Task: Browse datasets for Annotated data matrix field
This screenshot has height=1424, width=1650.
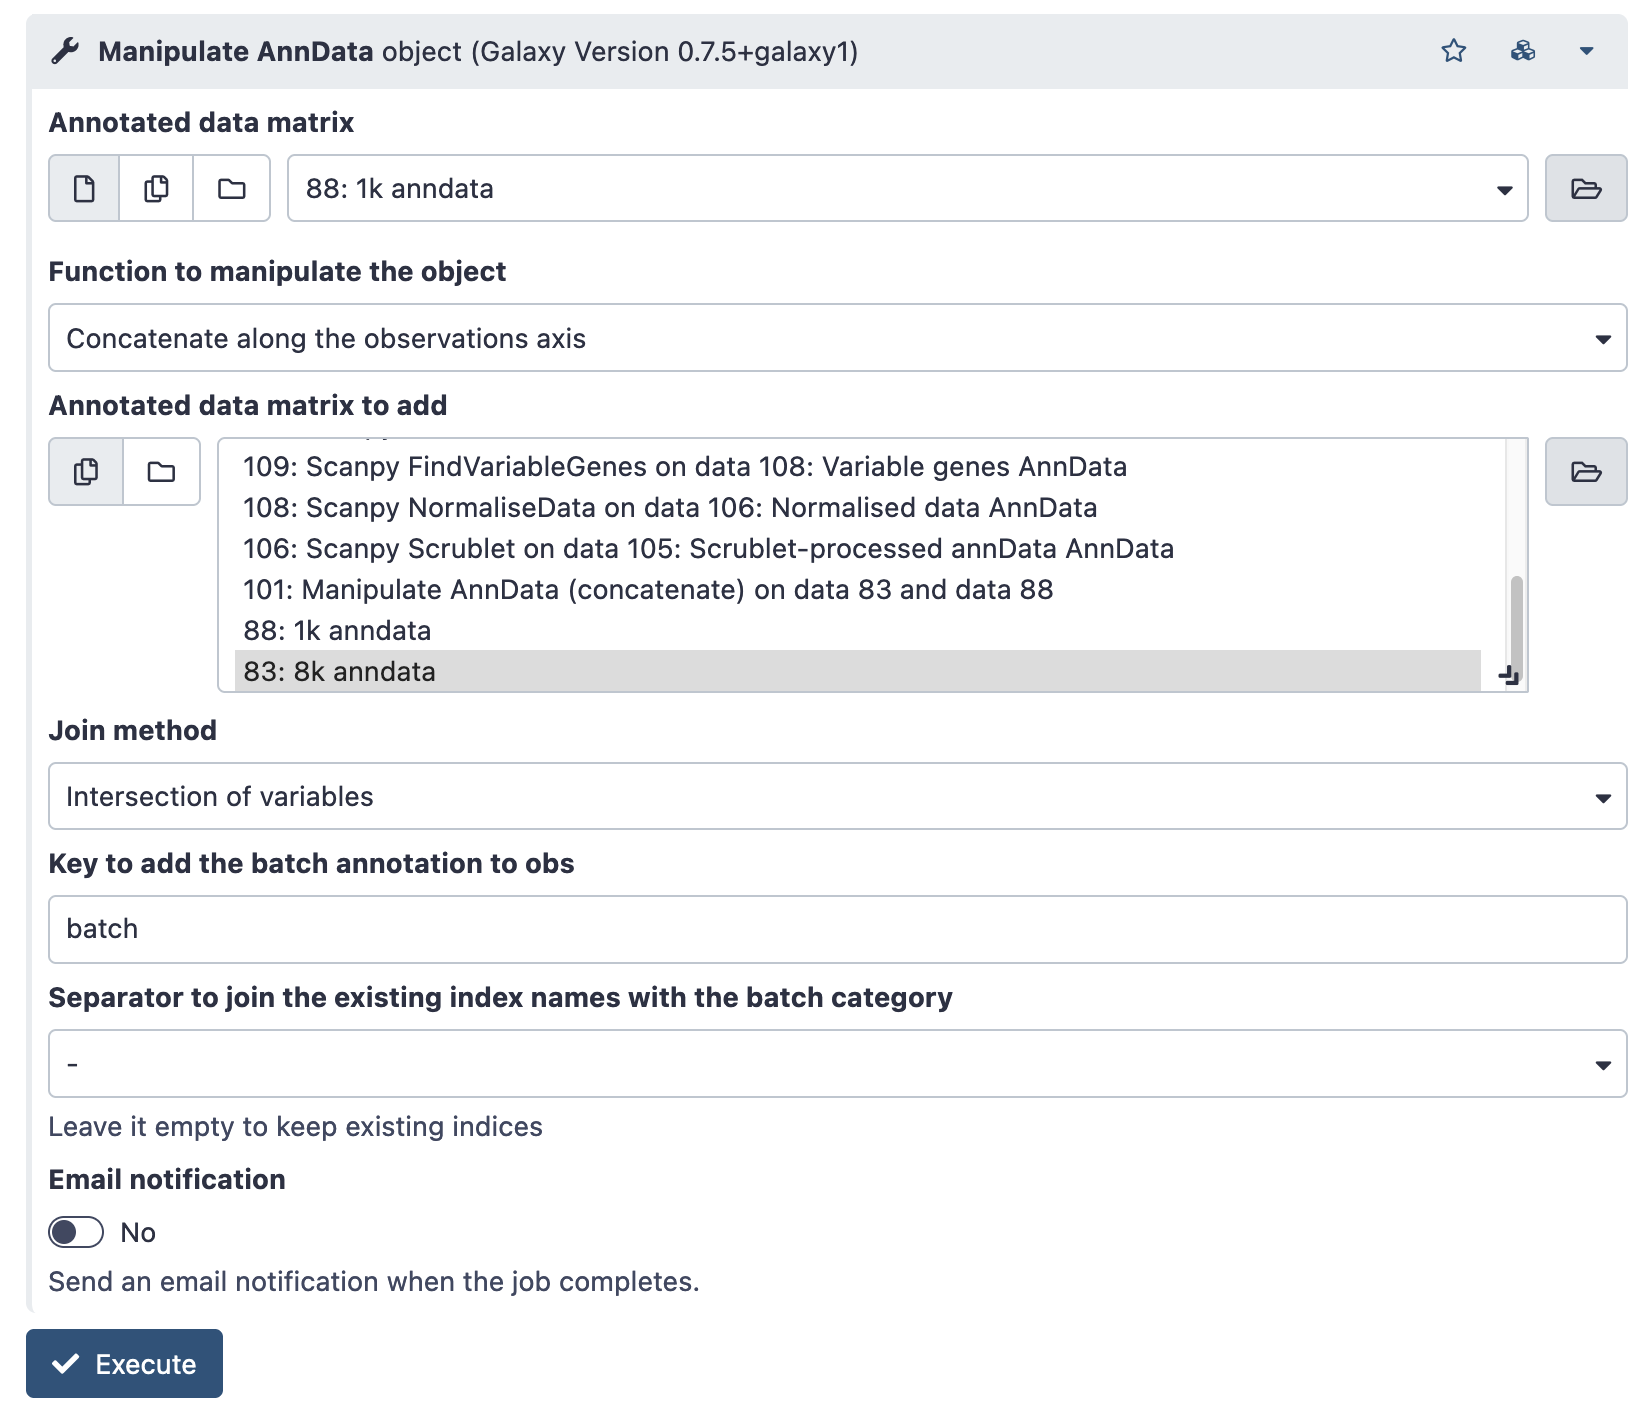Action: coord(1586,188)
